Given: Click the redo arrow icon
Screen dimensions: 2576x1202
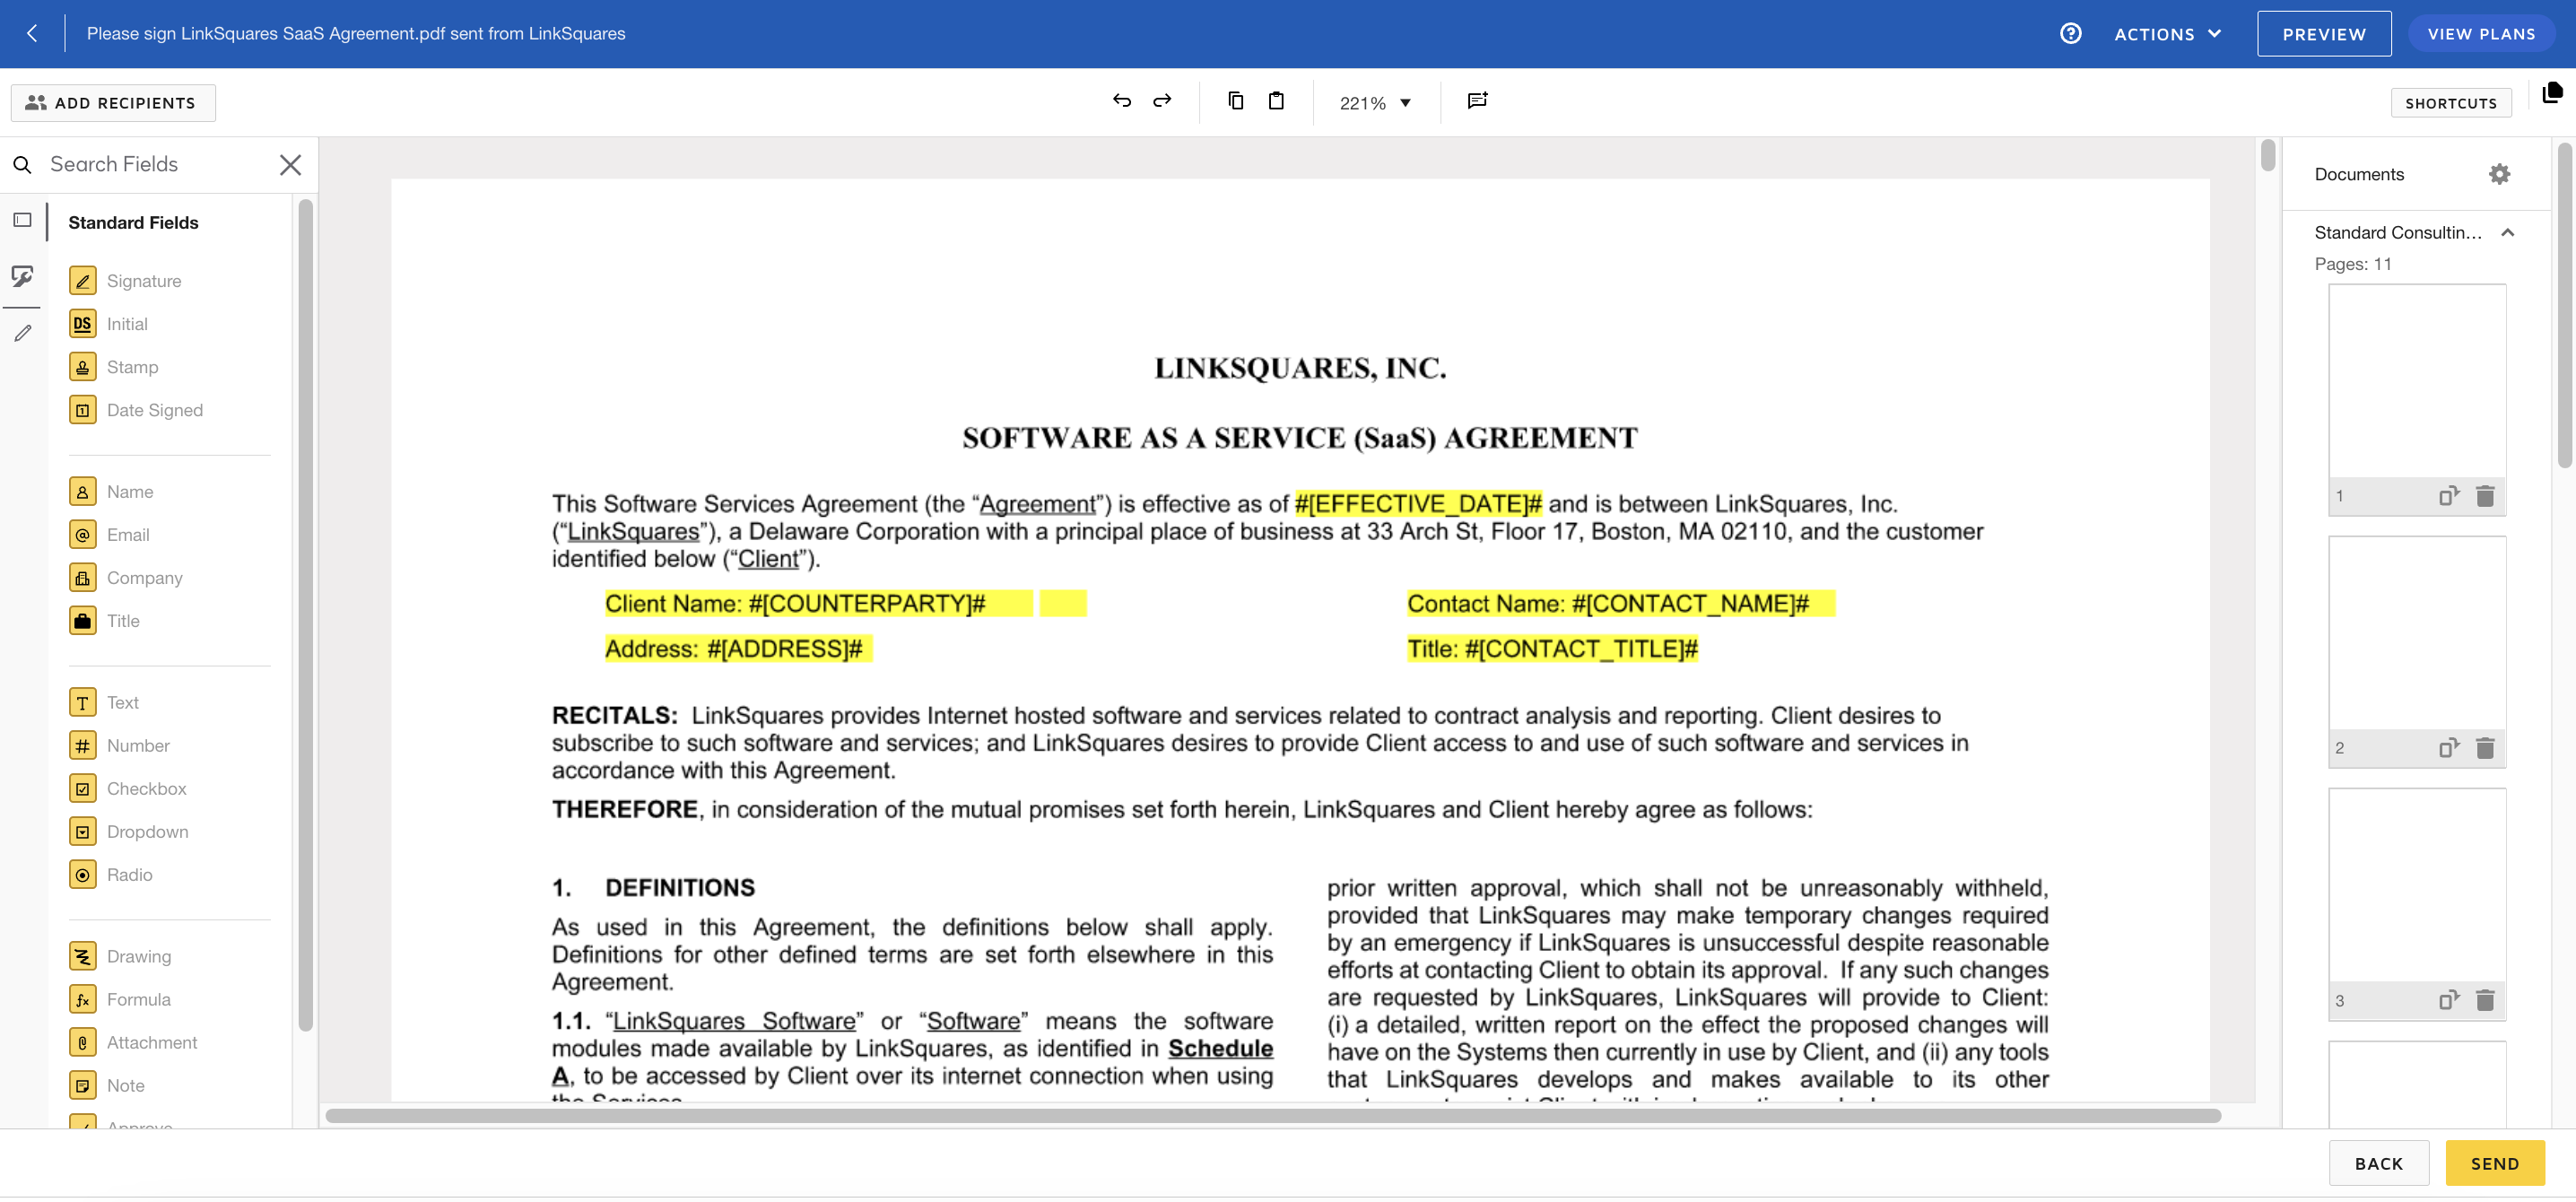Looking at the screenshot, I should tap(1162, 101).
